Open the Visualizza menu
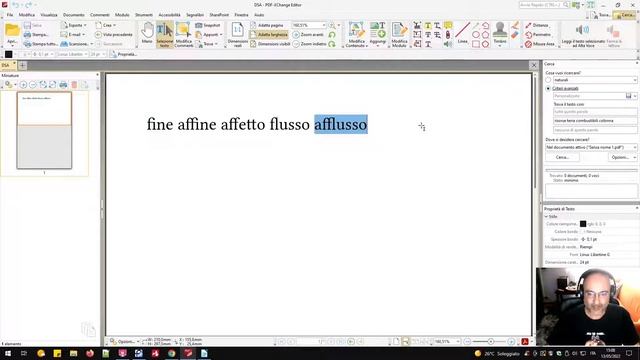Viewport: 640px width, 360px height. point(49,15)
